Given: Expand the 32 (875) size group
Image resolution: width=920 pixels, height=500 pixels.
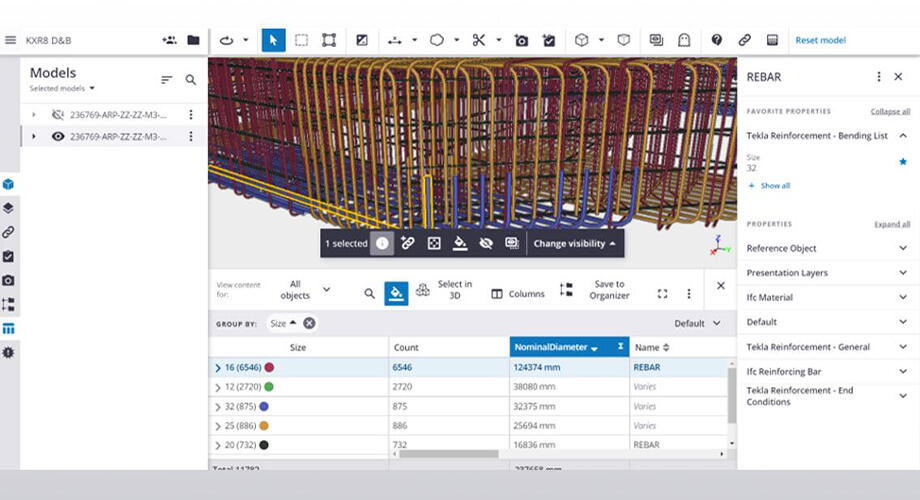Looking at the screenshot, I should click(x=218, y=407).
